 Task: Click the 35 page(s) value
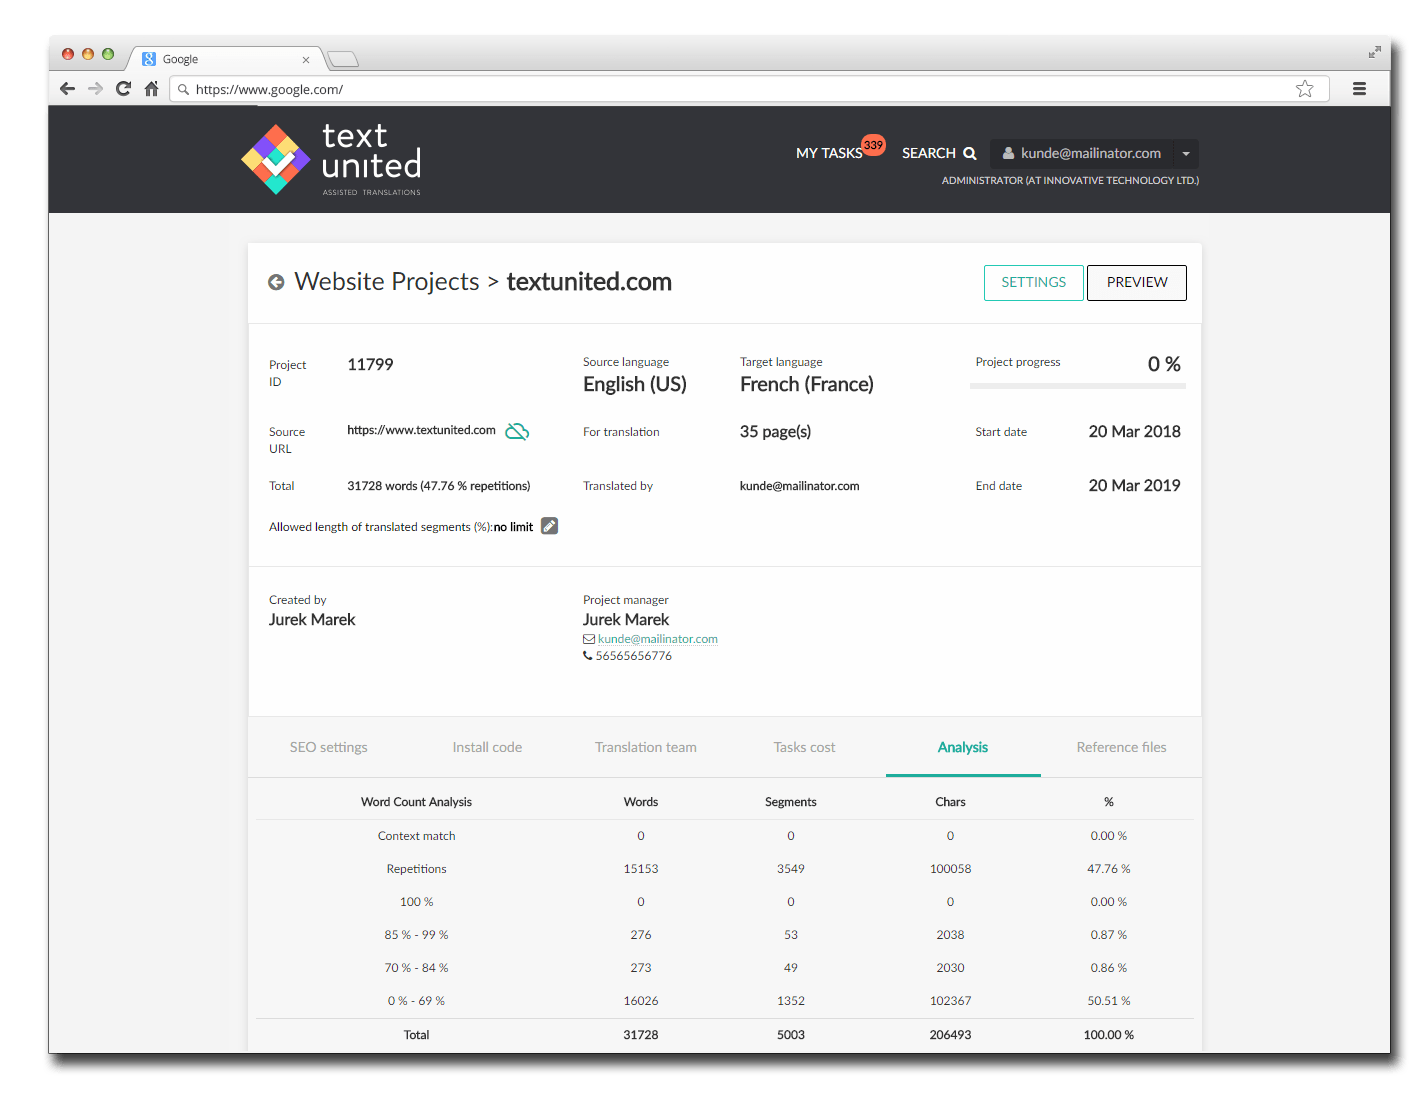pyautogui.click(x=775, y=432)
